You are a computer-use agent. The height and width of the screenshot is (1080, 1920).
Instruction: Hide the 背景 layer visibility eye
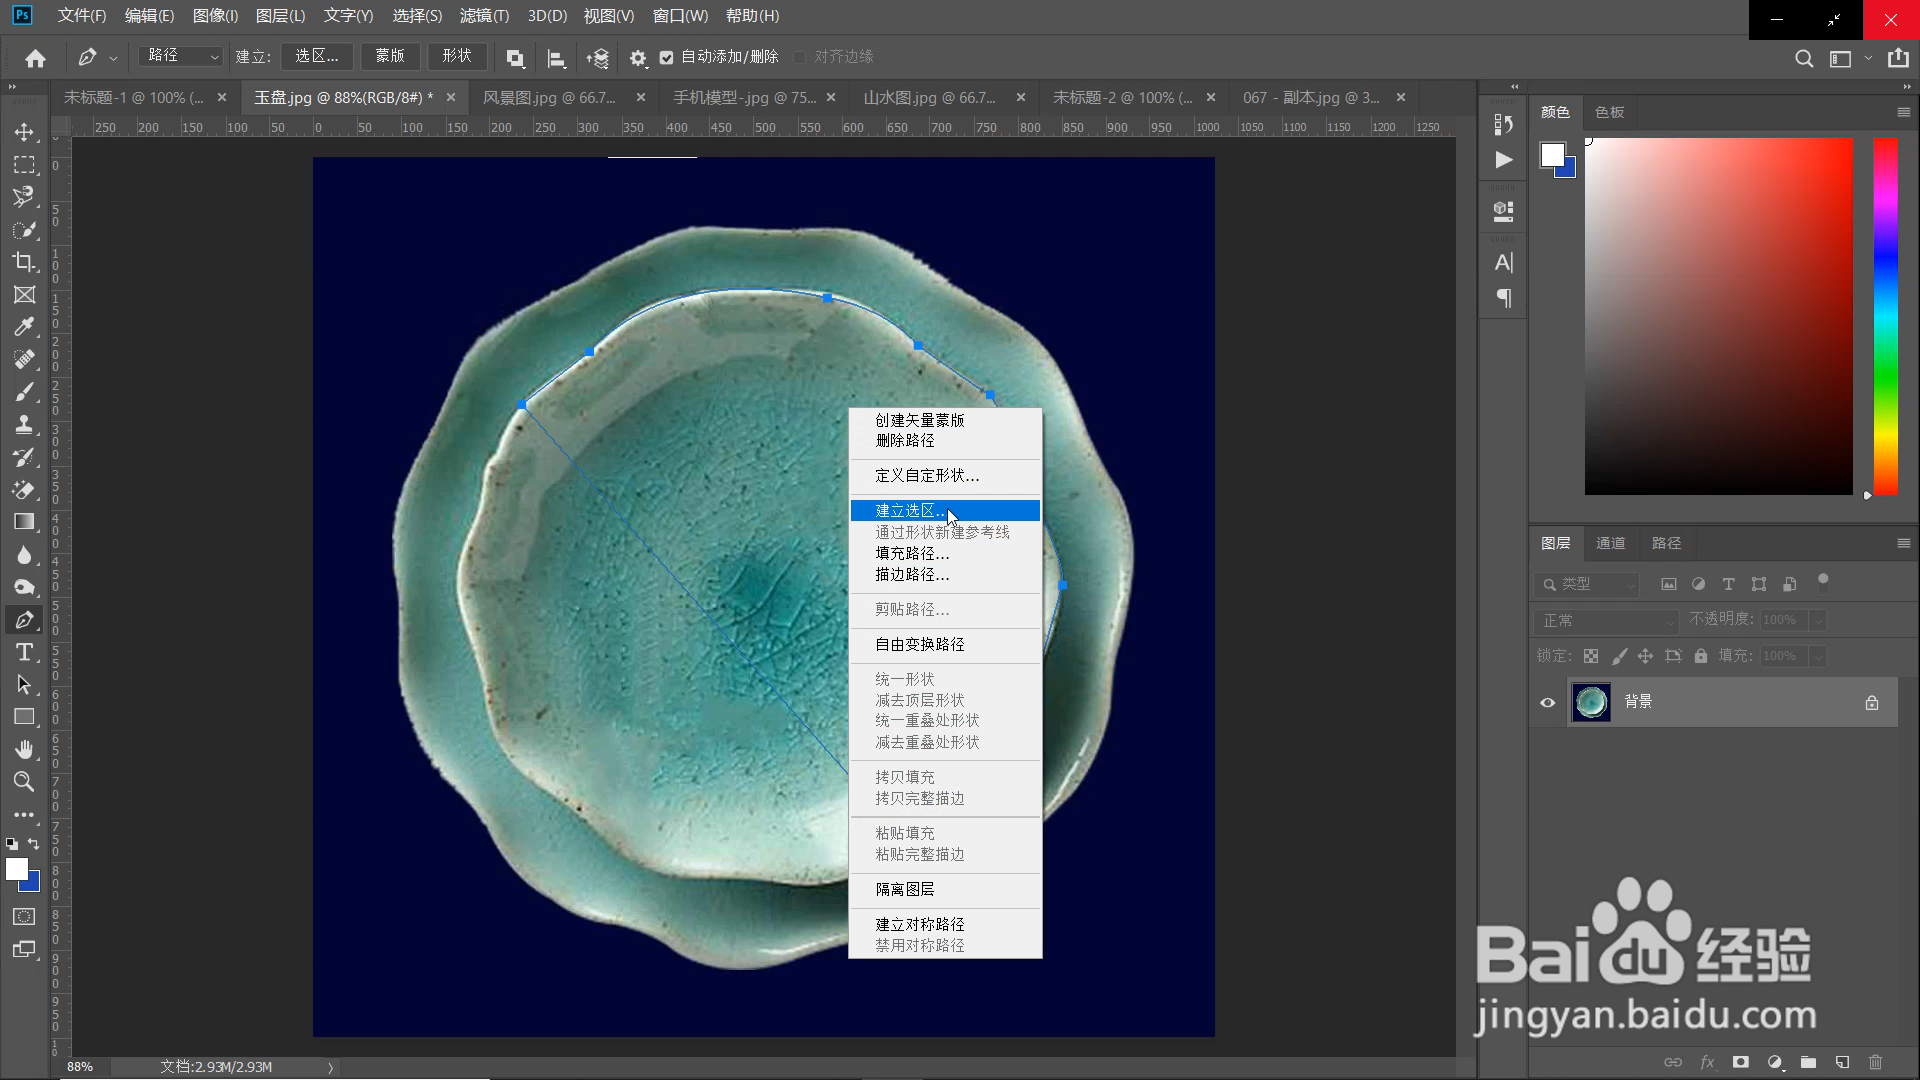1547,702
